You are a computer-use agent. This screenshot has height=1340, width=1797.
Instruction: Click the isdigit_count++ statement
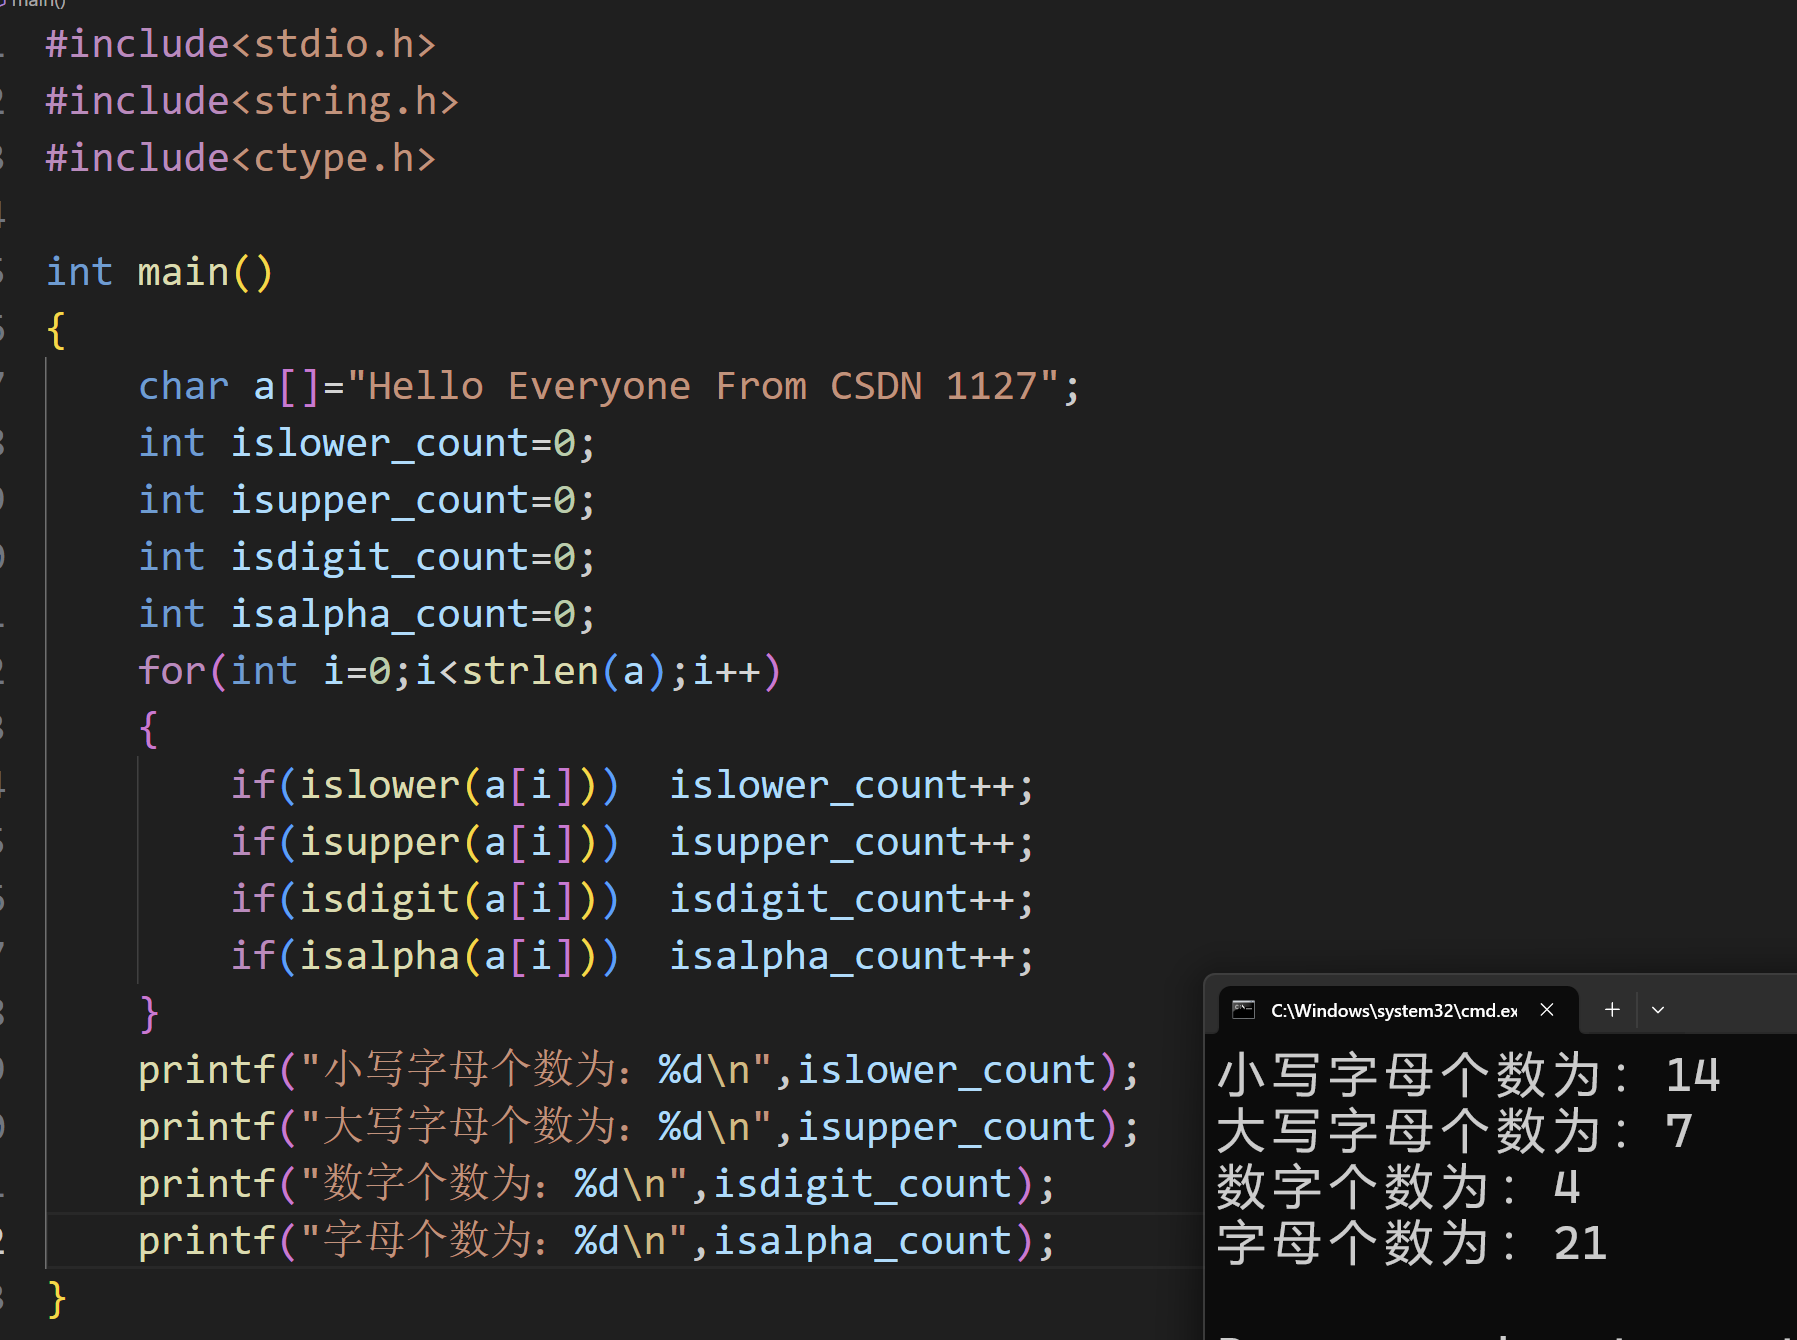coord(850,897)
